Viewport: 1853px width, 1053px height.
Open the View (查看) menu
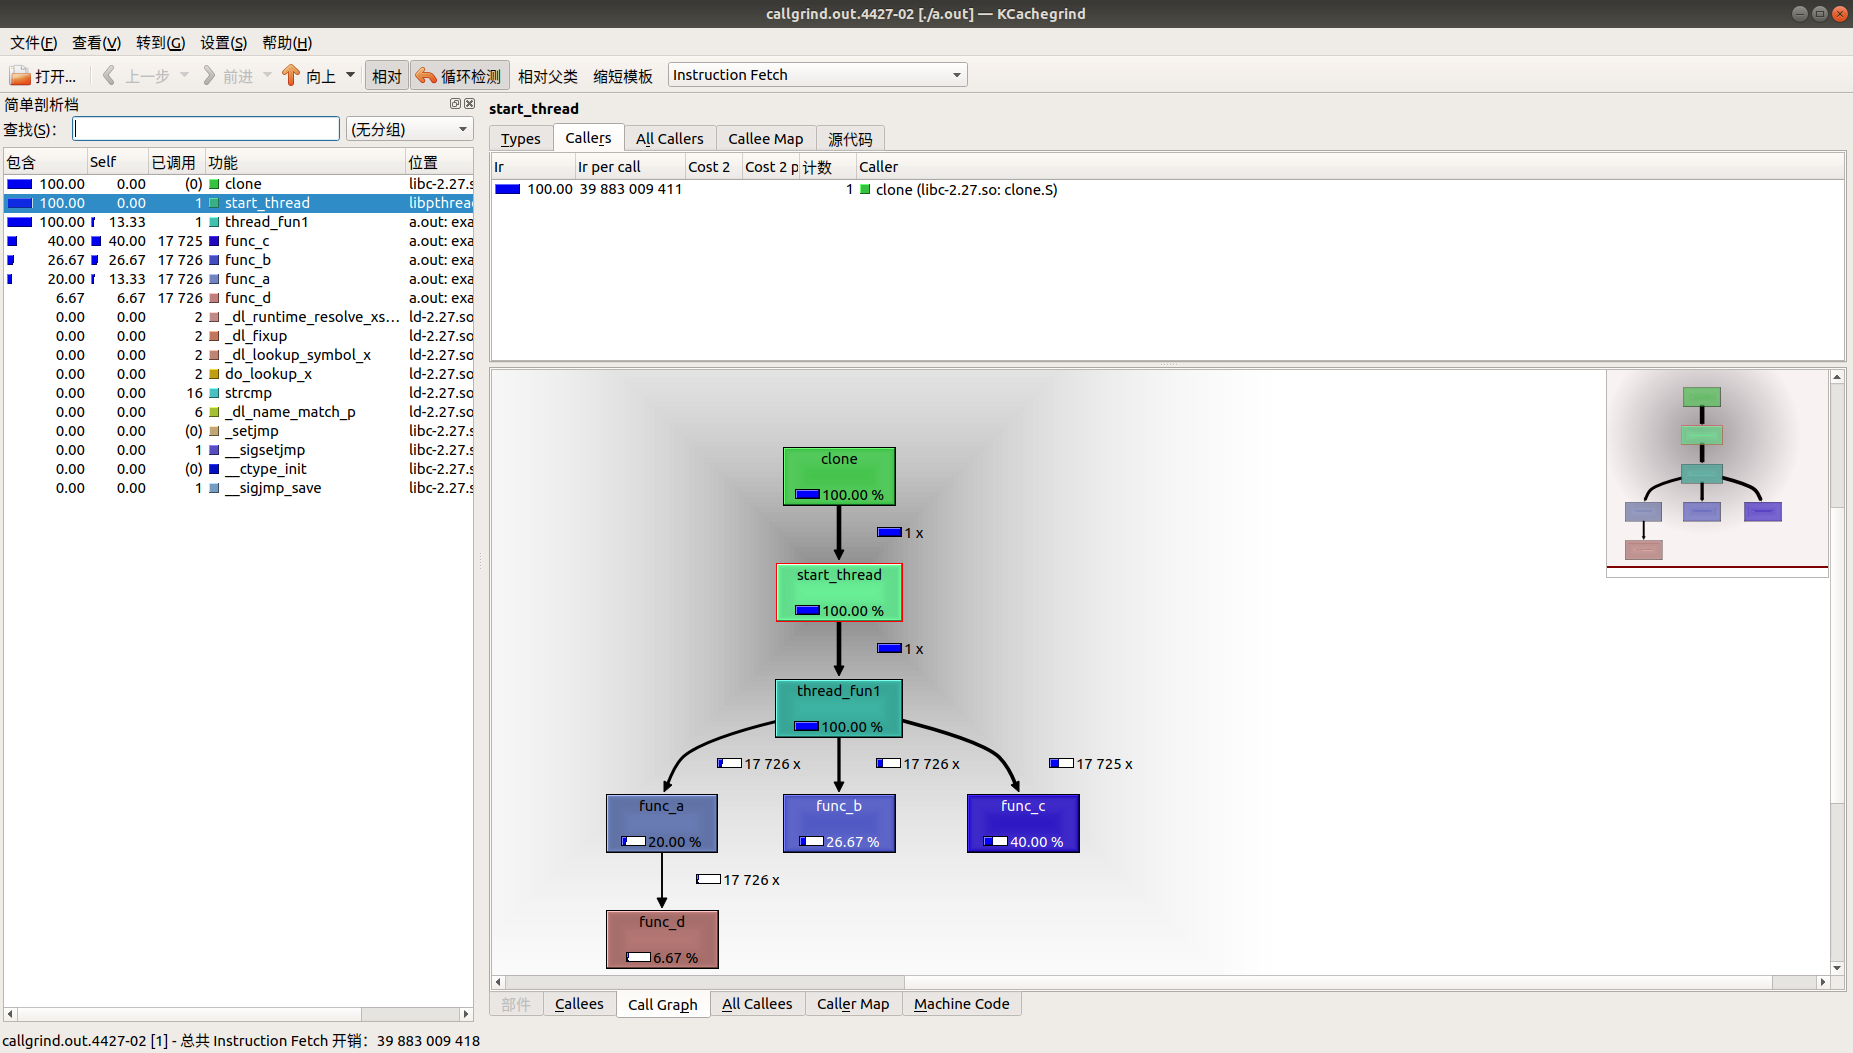(x=96, y=42)
